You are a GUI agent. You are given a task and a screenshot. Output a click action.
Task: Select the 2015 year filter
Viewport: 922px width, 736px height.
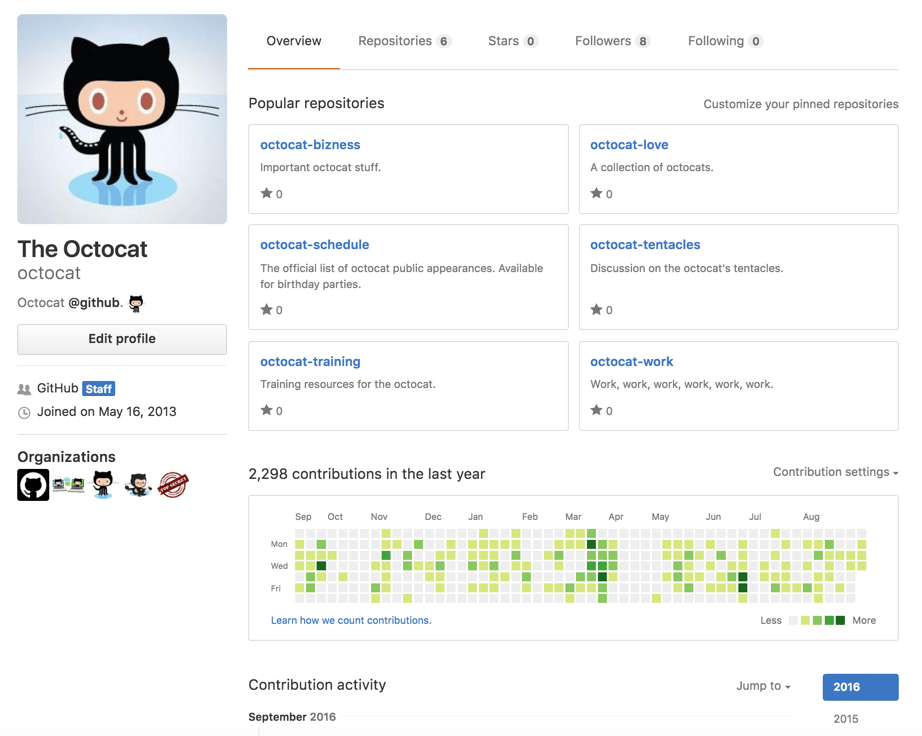pyautogui.click(x=846, y=719)
